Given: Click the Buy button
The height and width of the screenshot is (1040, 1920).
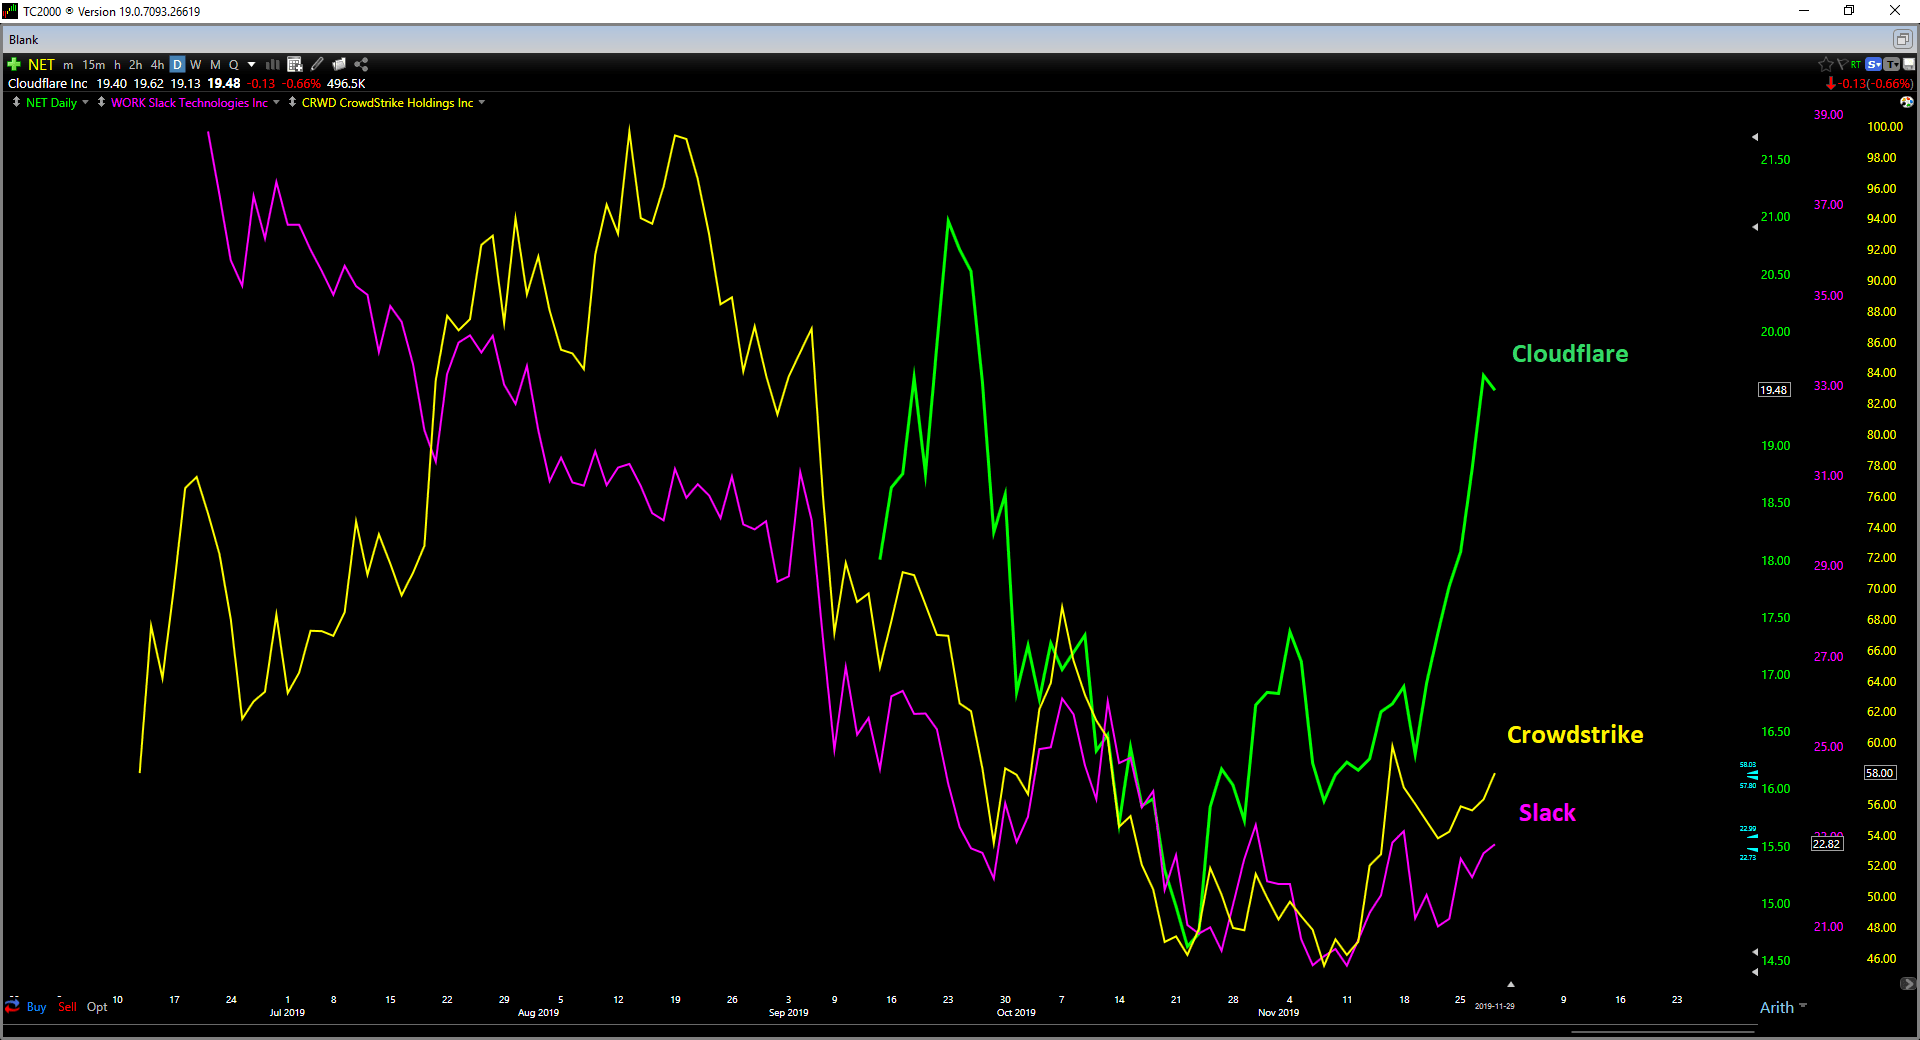Looking at the screenshot, I should point(36,1007).
